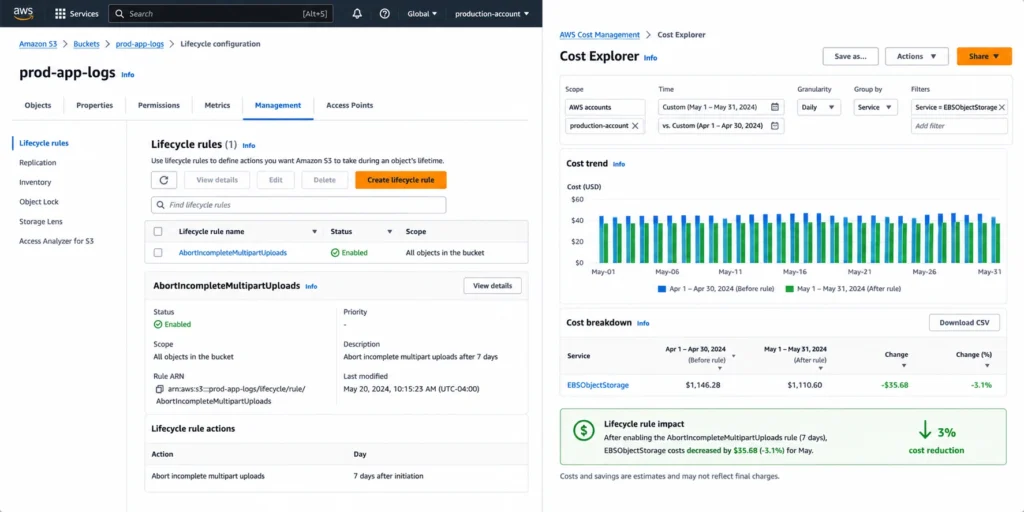Click calendar icon in Apr 1 – Apr 30 comparison range
Screen dimensions: 1024x512
[x=775, y=125]
